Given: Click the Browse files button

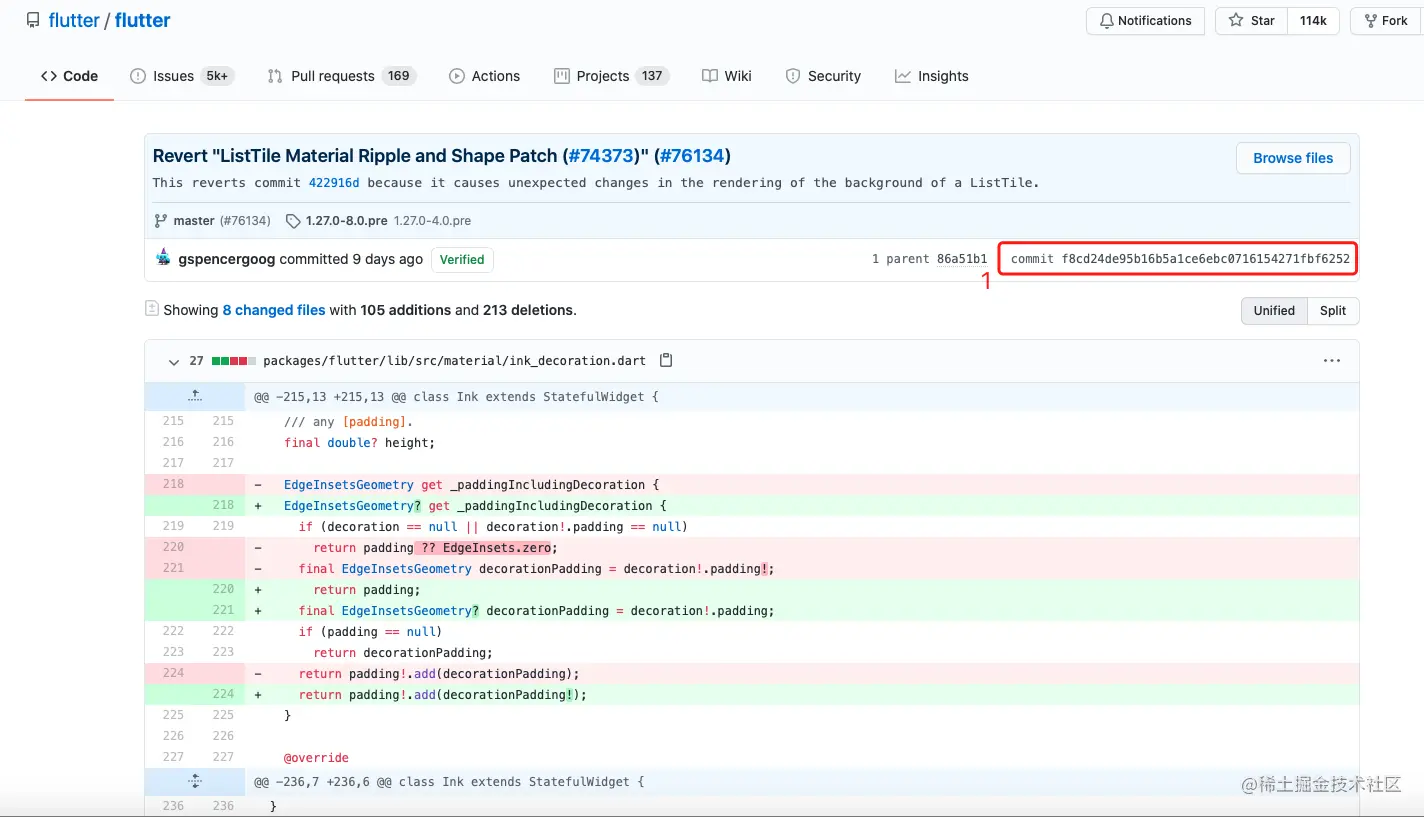Looking at the screenshot, I should click(x=1293, y=158).
